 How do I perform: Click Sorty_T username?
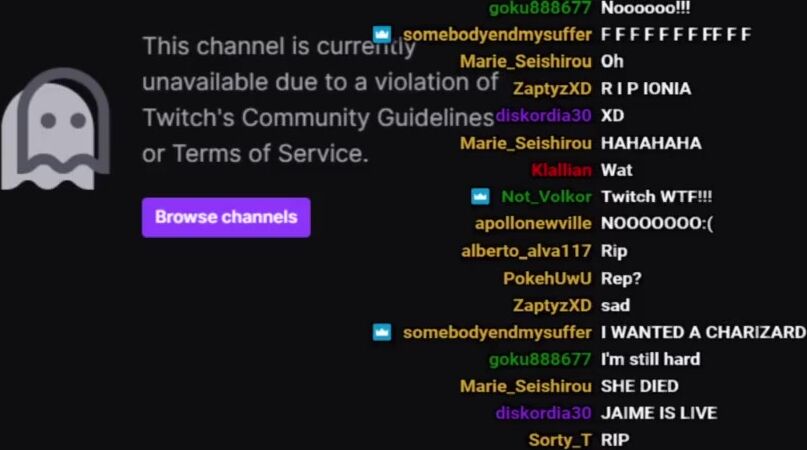pyautogui.click(x=560, y=440)
